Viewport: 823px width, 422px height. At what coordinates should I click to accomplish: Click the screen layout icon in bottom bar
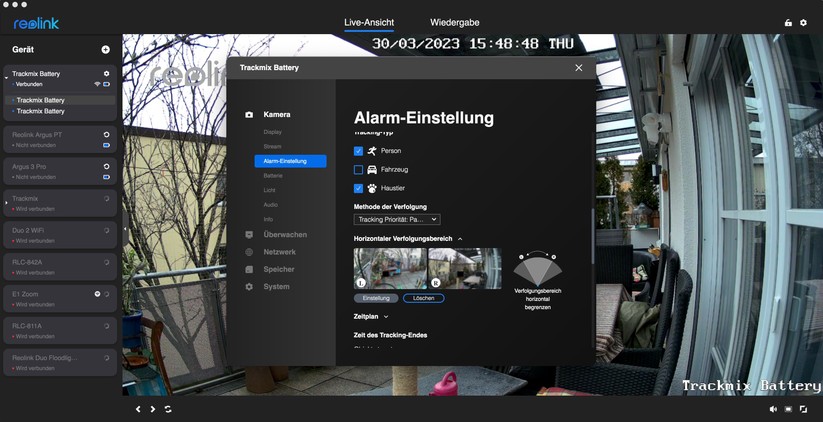tap(788, 409)
